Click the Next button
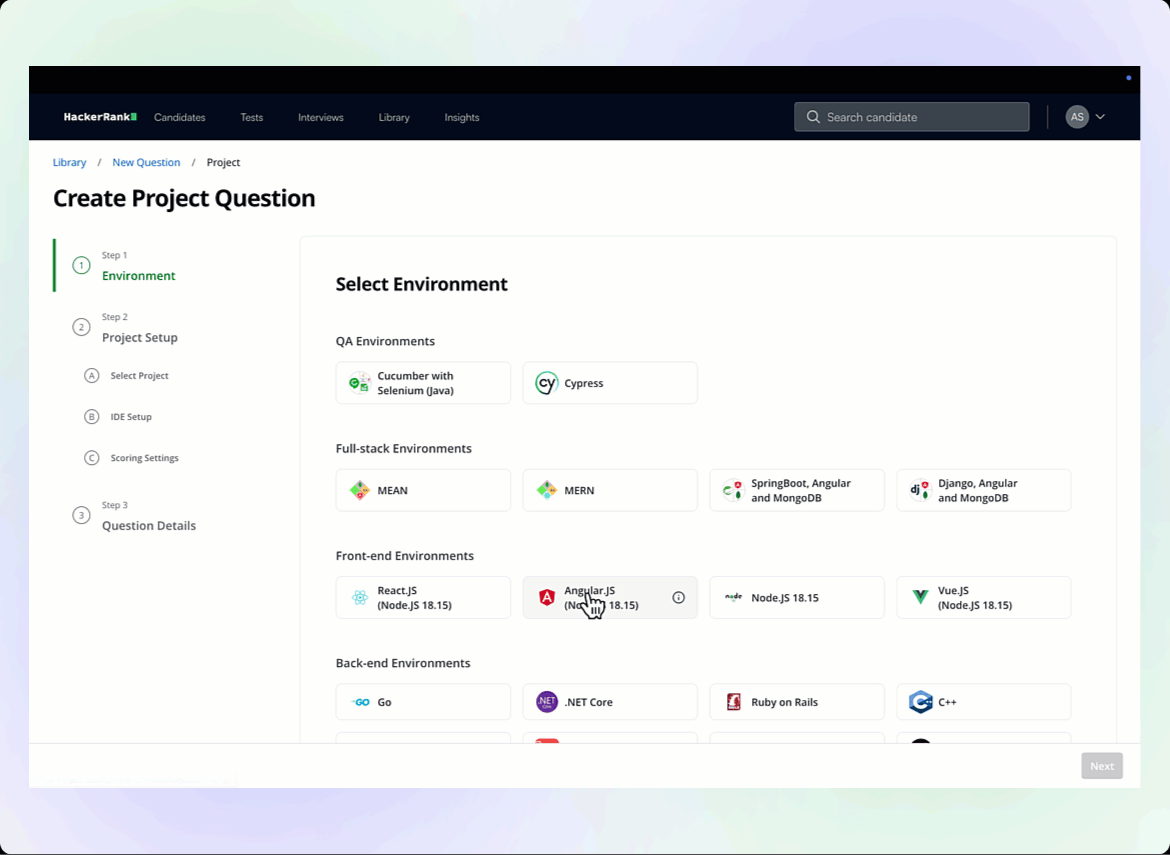 [x=1102, y=766]
